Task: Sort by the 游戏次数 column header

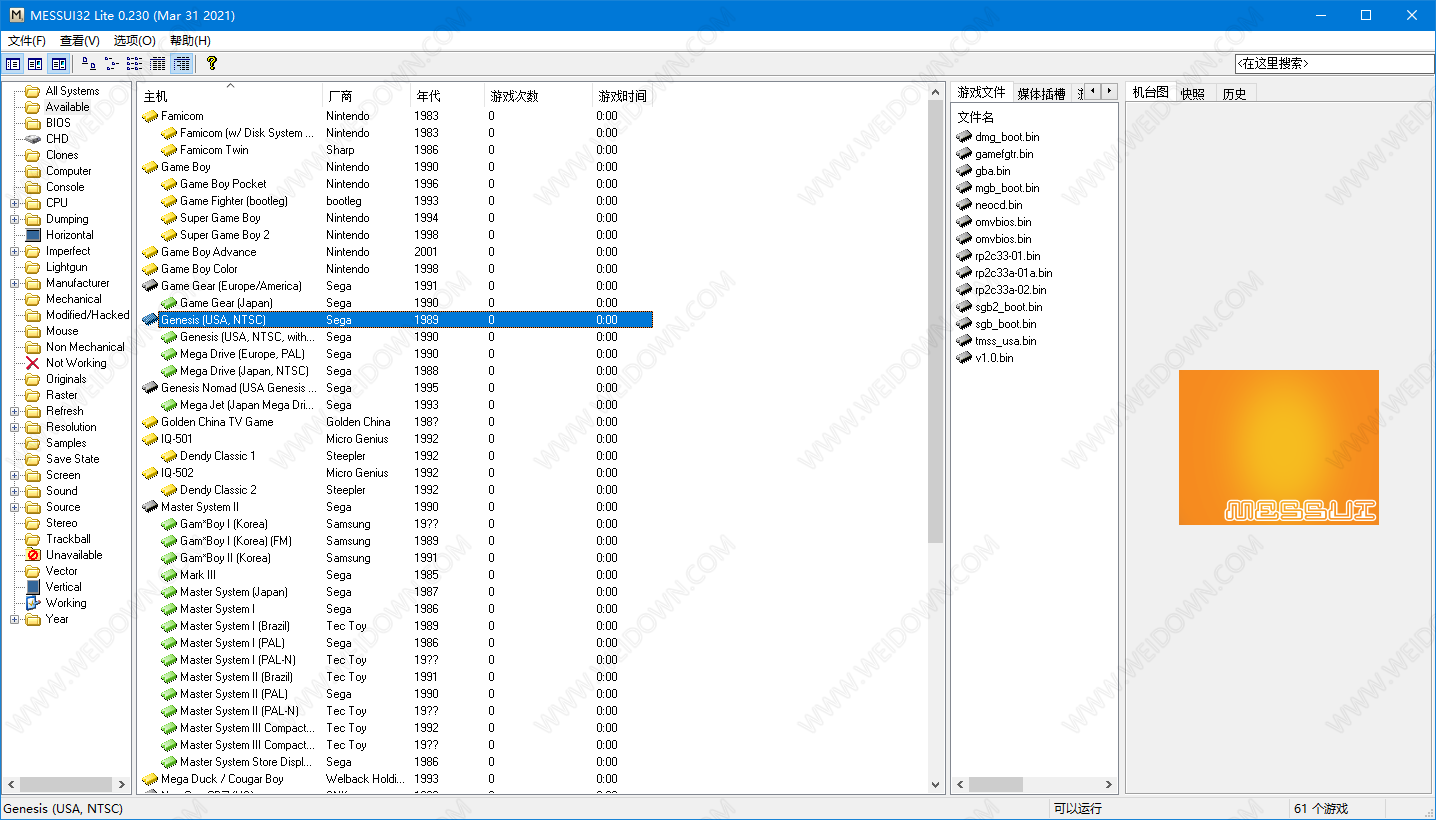Action: tap(537, 96)
